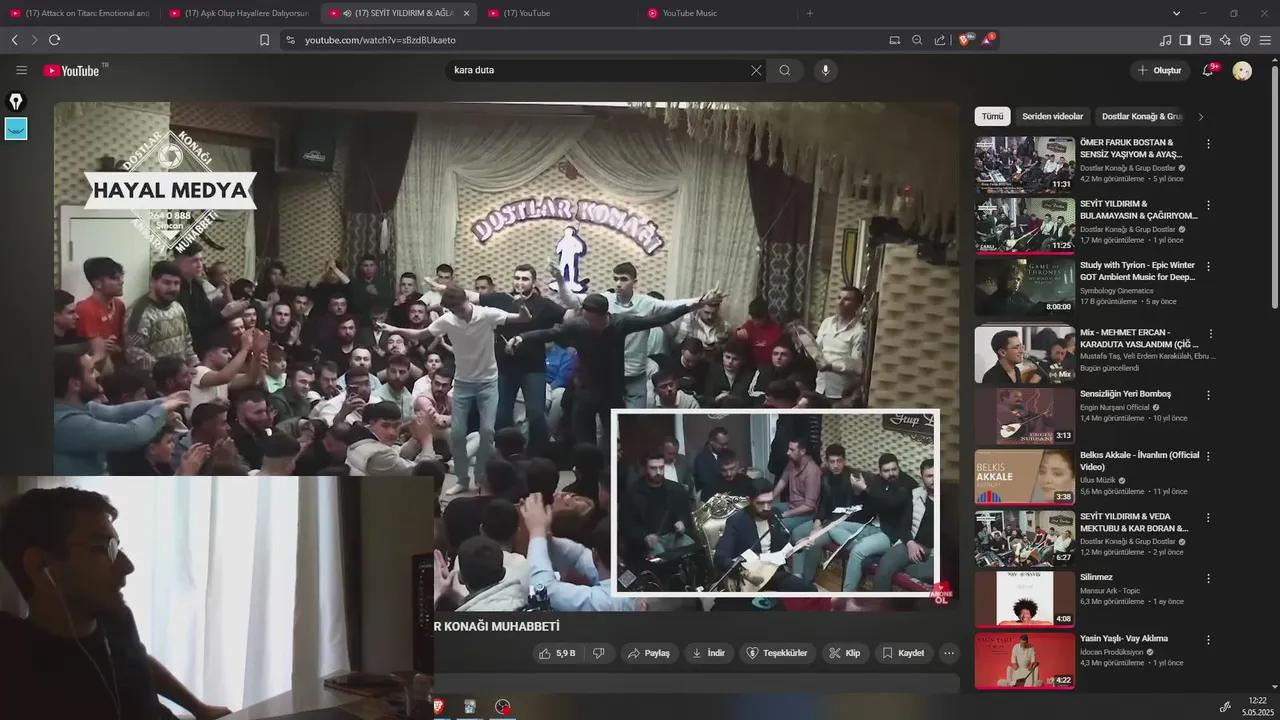Dislike the video
This screenshot has height=720, width=1280.
(x=599, y=653)
